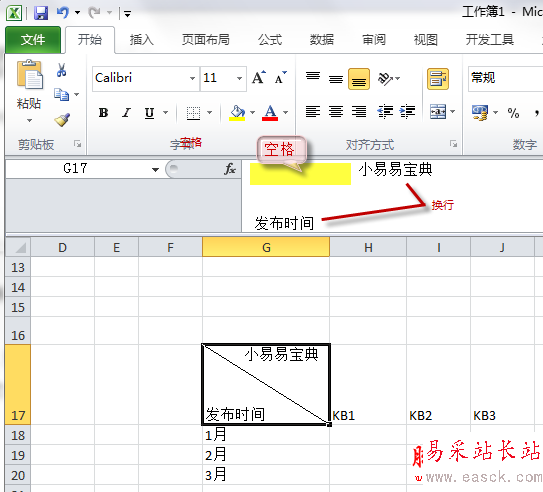
Task: Toggle Wrap Text button
Action: (438, 79)
